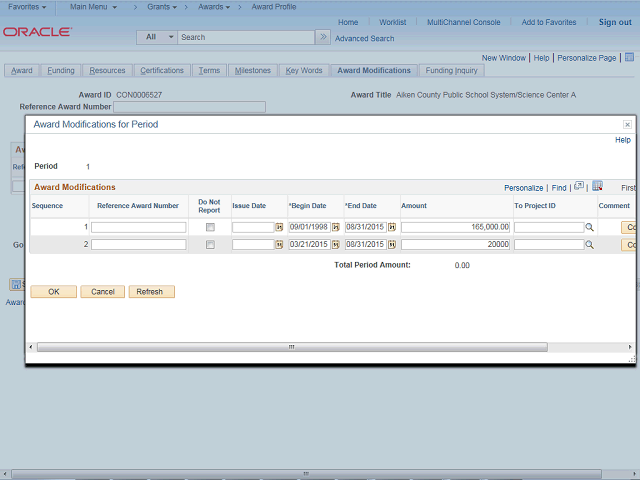Expand the Favorites dropdown menu
This screenshot has height=480, width=640.
[x=27, y=6]
